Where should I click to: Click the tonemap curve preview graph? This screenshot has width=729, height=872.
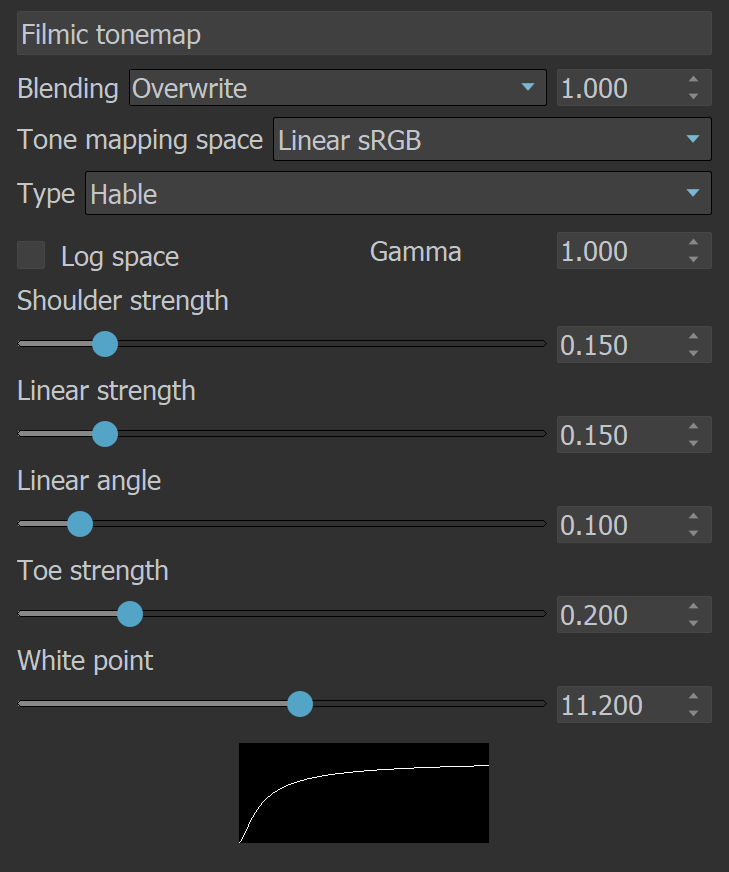[364, 793]
